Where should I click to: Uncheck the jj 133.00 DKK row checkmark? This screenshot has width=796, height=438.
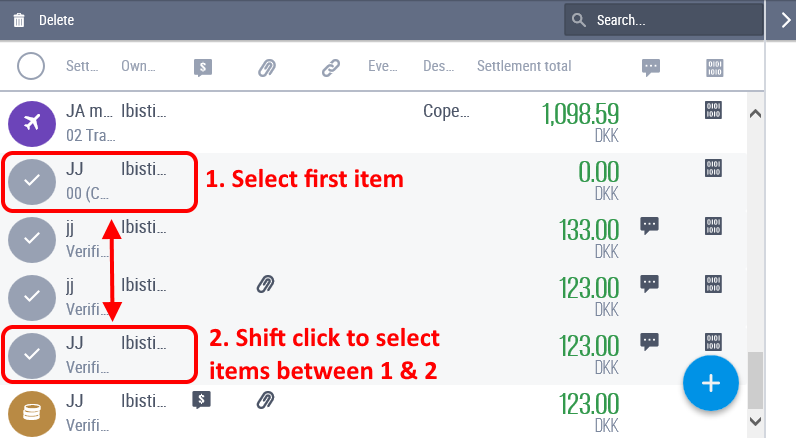32,240
